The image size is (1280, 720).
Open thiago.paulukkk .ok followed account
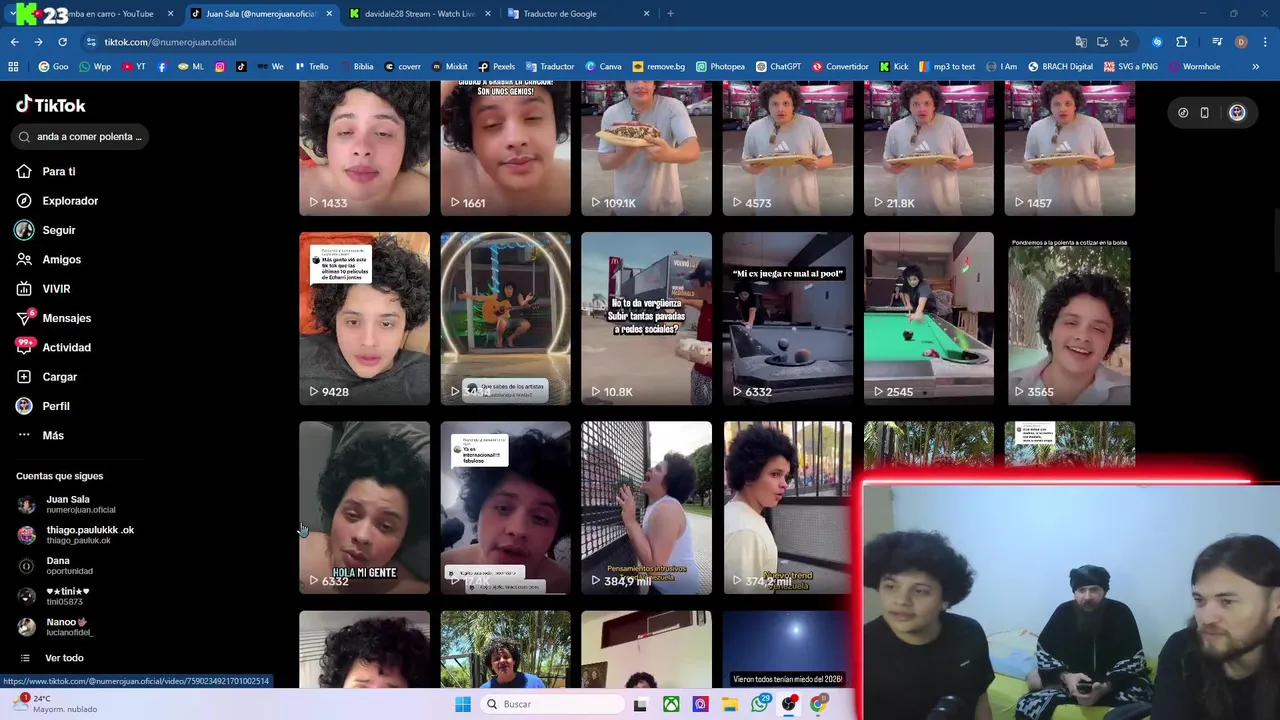pos(76,535)
